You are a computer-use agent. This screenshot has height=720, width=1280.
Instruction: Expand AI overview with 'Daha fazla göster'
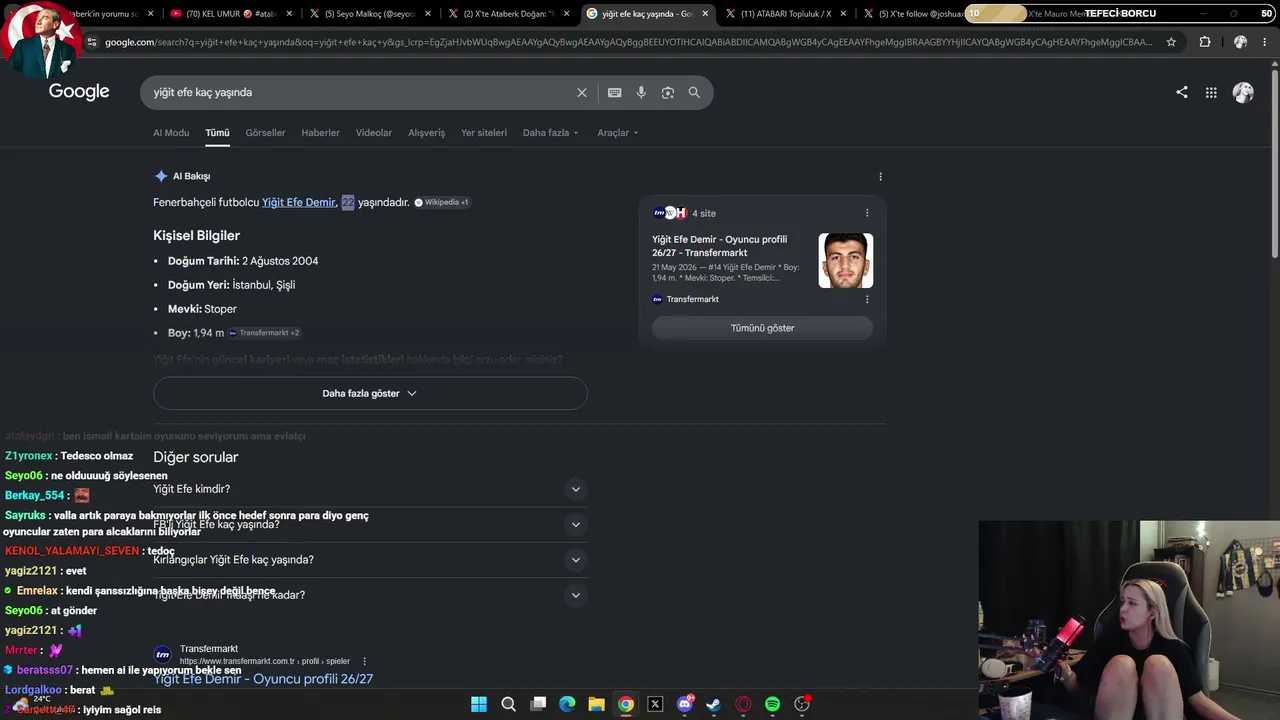pyautogui.click(x=370, y=393)
